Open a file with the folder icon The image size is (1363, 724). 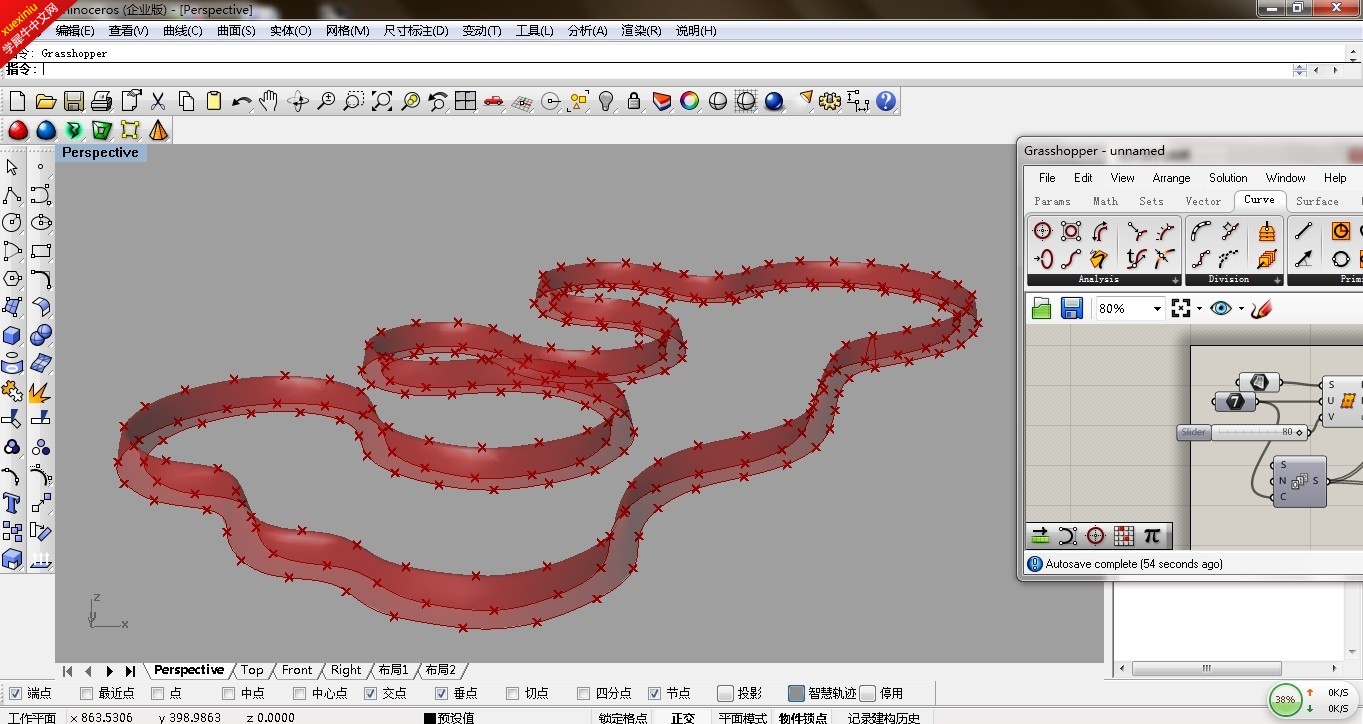[x=45, y=101]
